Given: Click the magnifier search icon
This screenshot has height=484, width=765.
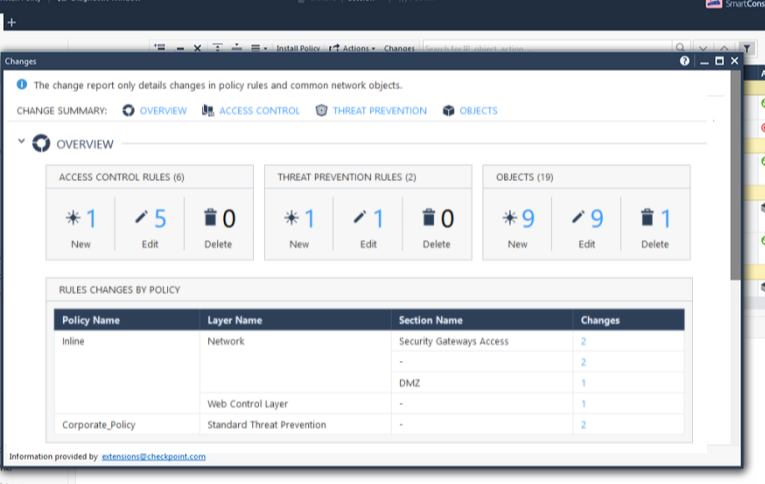Looking at the screenshot, I should 680,47.
